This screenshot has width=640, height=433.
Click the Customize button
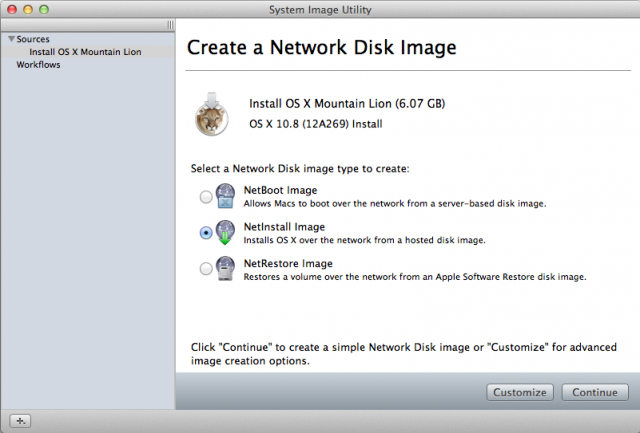[520, 392]
